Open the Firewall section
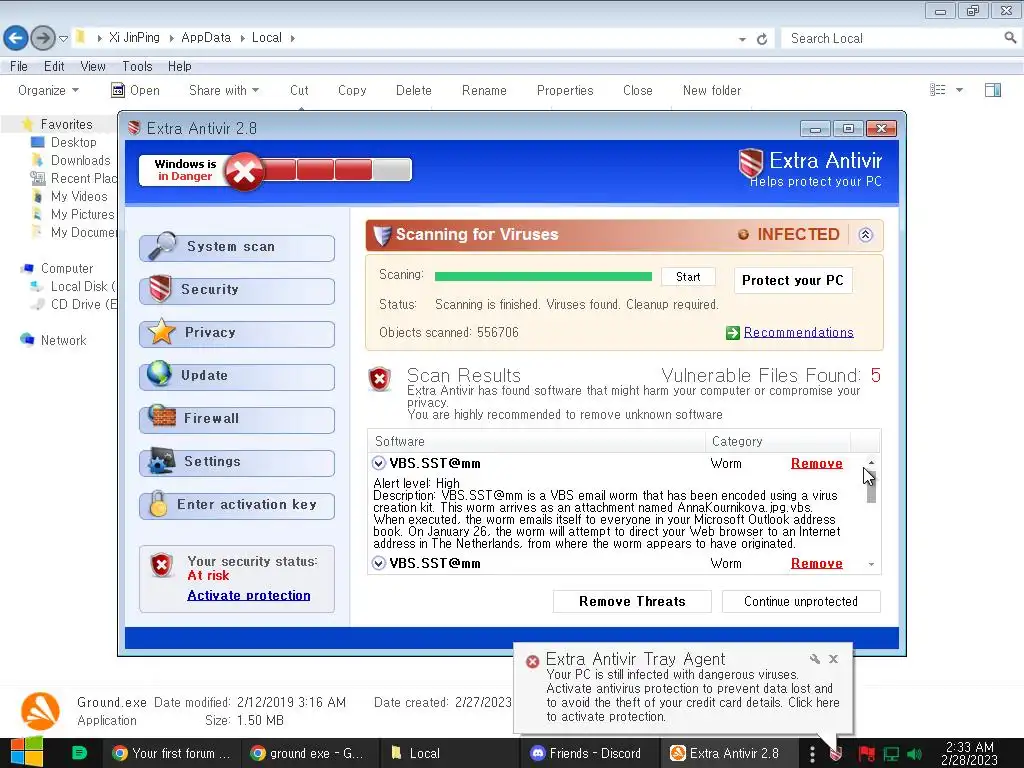The image size is (1024, 768). tap(237, 419)
